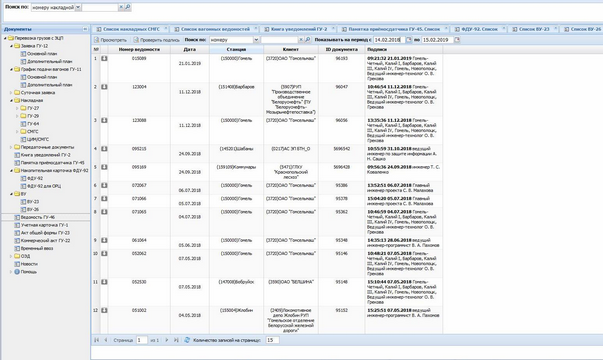
Task: Click the download icon for record 123088
Action: tap(104, 120)
